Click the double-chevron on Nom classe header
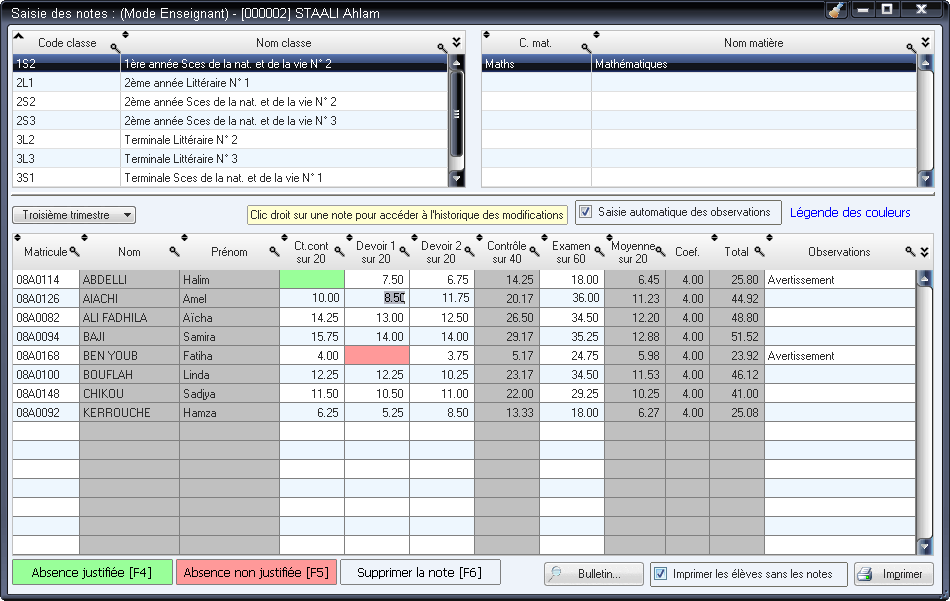The height and width of the screenshot is (601, 950). [x=455, y=44]
